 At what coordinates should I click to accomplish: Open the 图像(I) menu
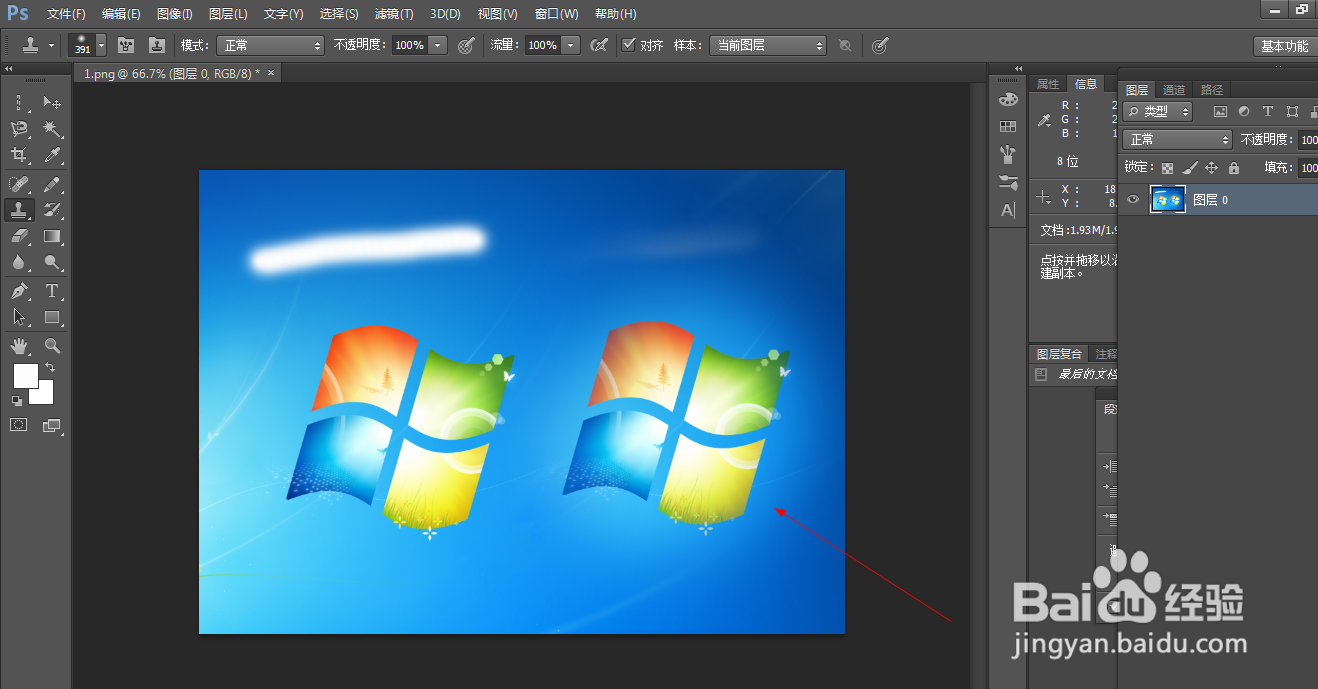click(175, 14)
